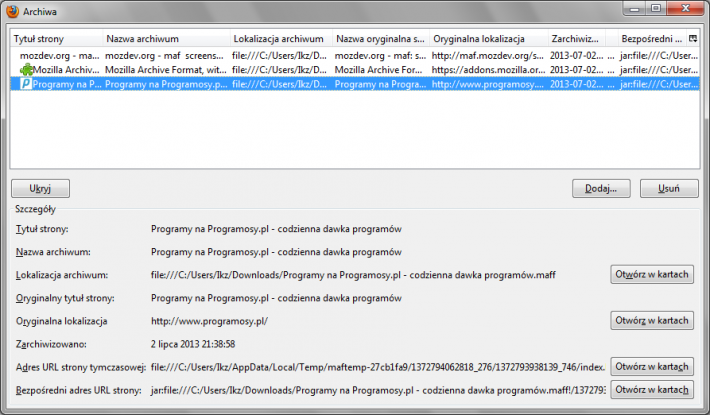The image size is (710, 415).
Task: Click the Tytuł strony: label in details
Action: click(x=42, y=229)
